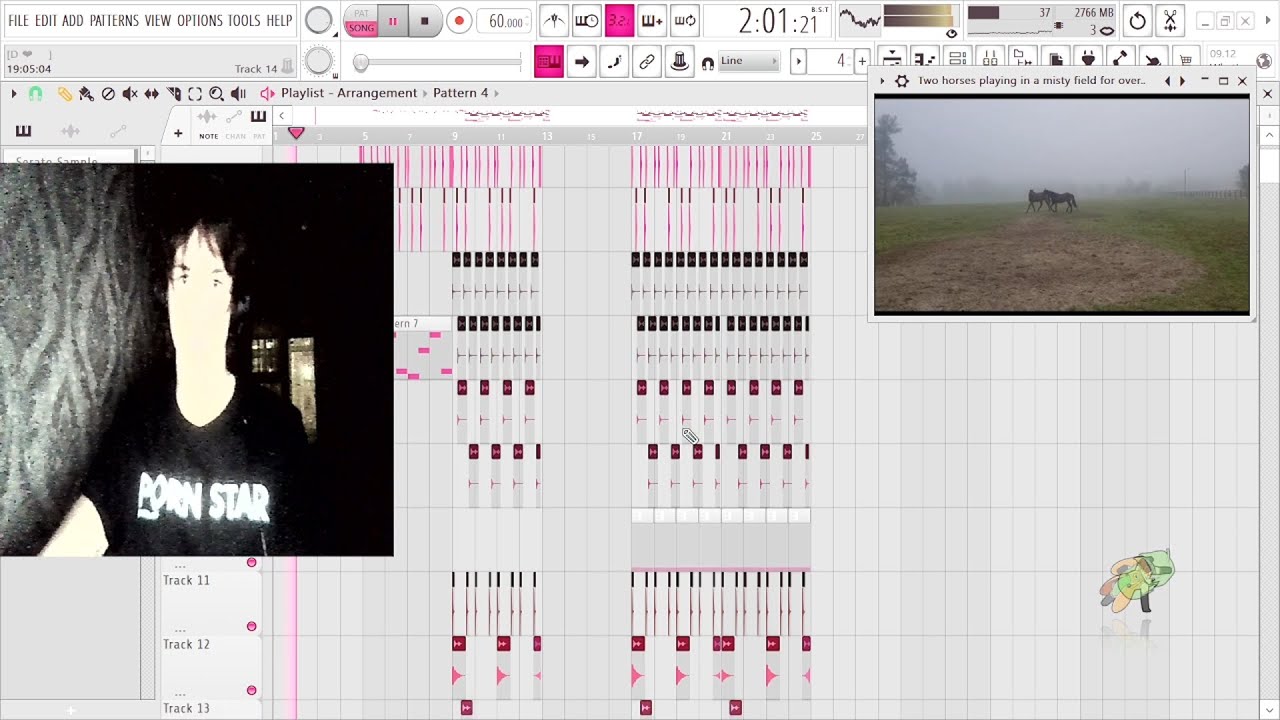The image size is (1280, 720).
Task: Enable wait for input before recording
Action: pos(586,20)
